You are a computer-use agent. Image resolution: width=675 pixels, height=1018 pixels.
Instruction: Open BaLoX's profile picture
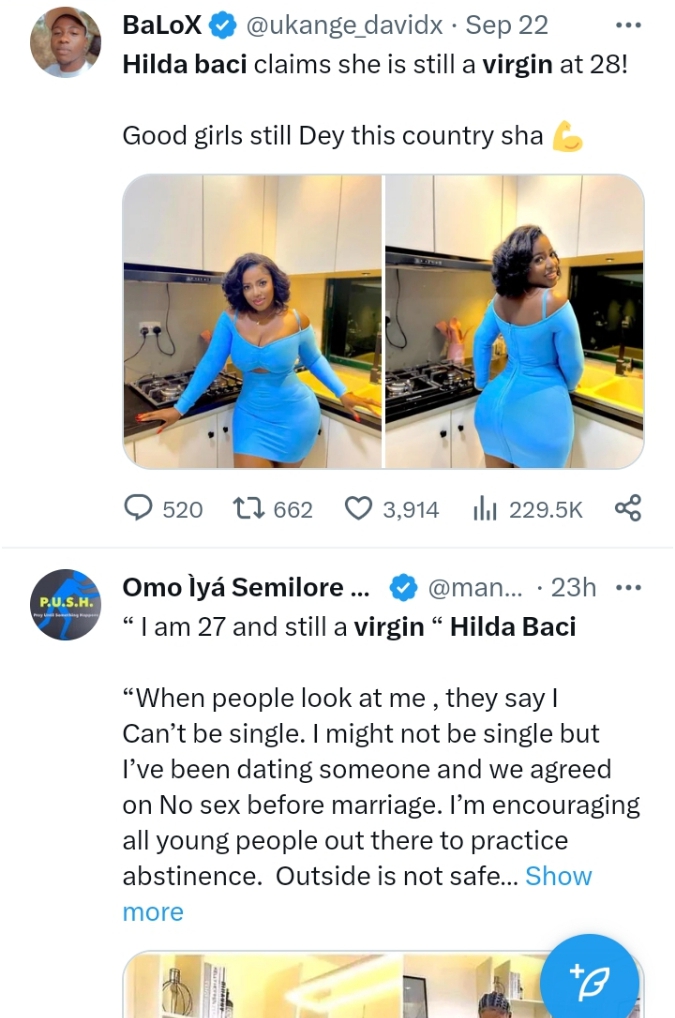(65, 43)
